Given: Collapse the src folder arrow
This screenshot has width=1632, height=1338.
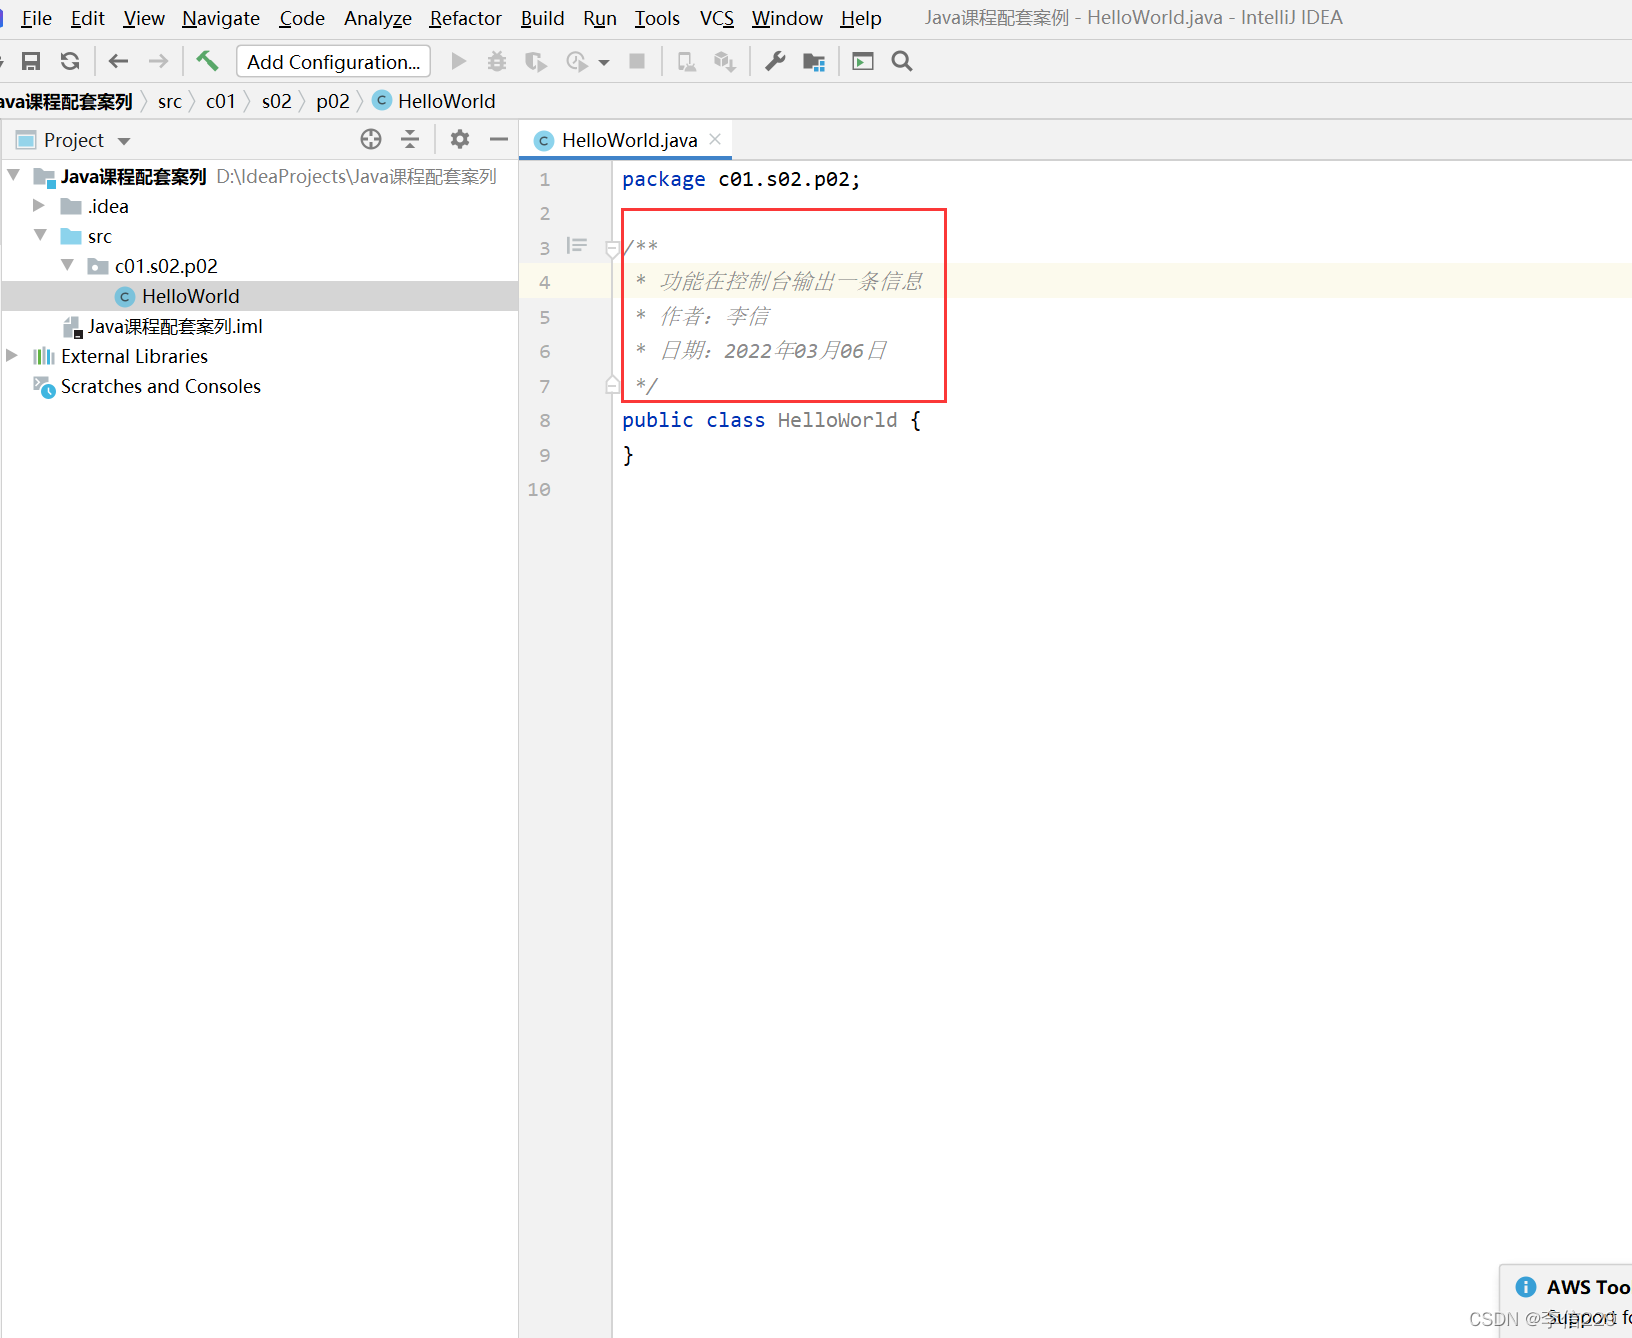Looking at the screenshot, I should coord(41,236).
